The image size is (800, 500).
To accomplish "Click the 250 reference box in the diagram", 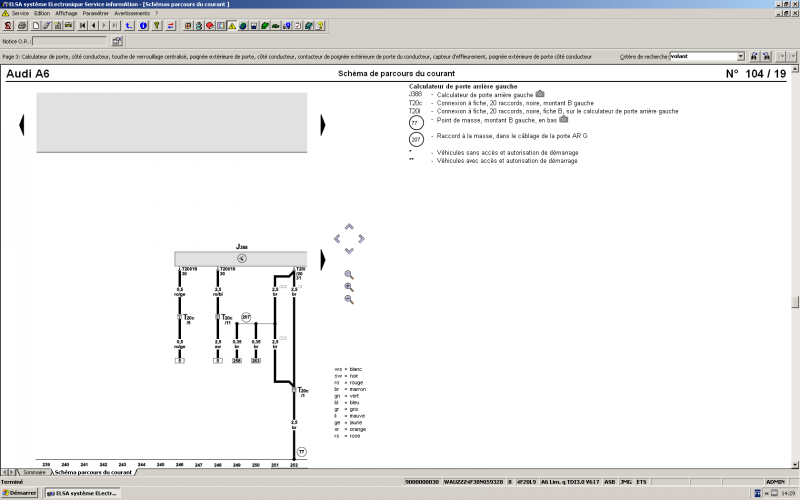I will [237, 361].
